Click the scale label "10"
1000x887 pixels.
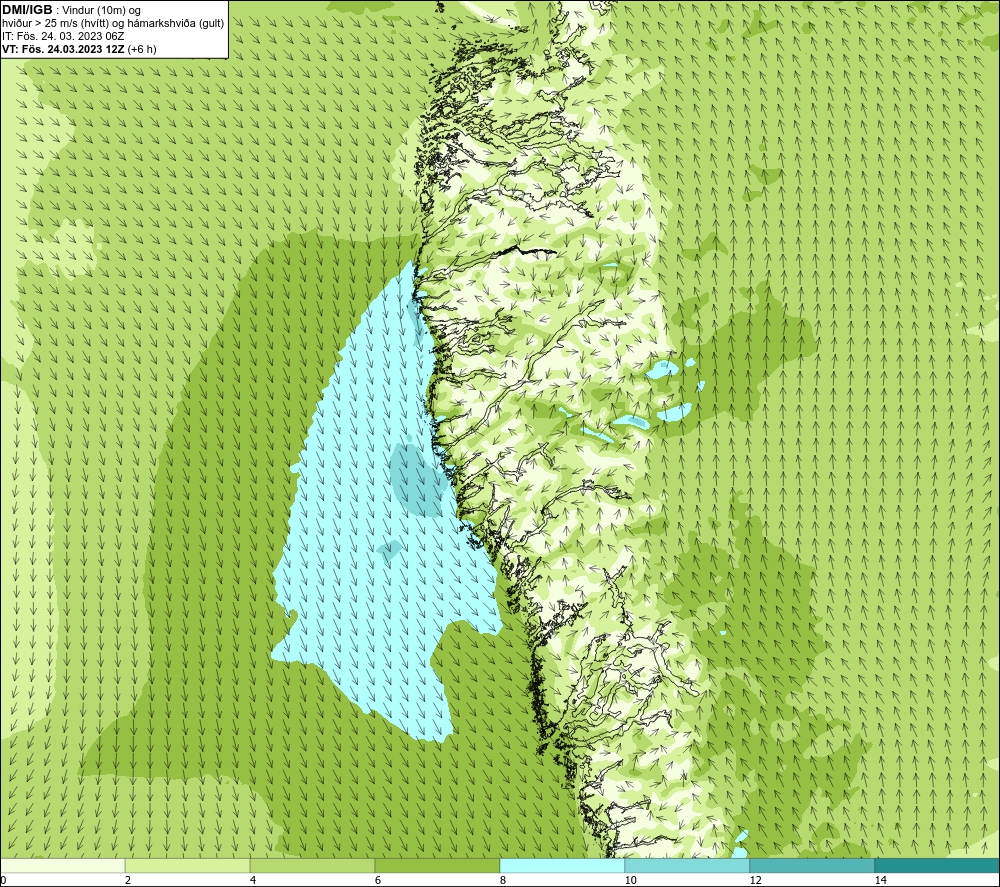[630, 881]
